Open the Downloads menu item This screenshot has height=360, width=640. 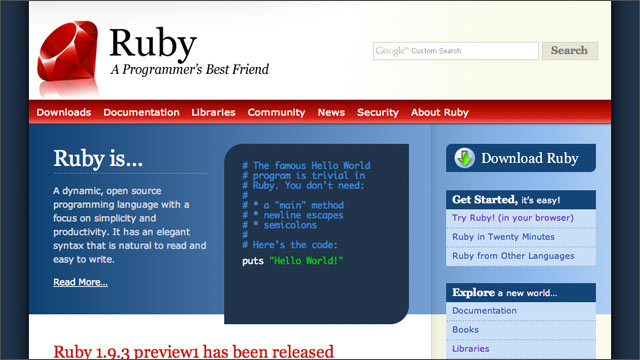pos(64,112)
